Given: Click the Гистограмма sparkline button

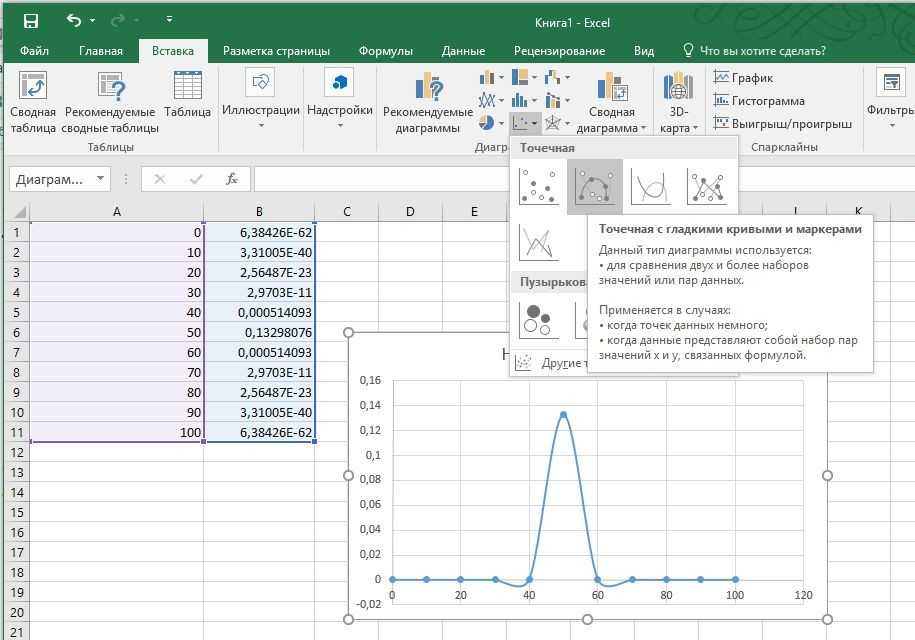Looking at the screenshot, I should (758, 101).
